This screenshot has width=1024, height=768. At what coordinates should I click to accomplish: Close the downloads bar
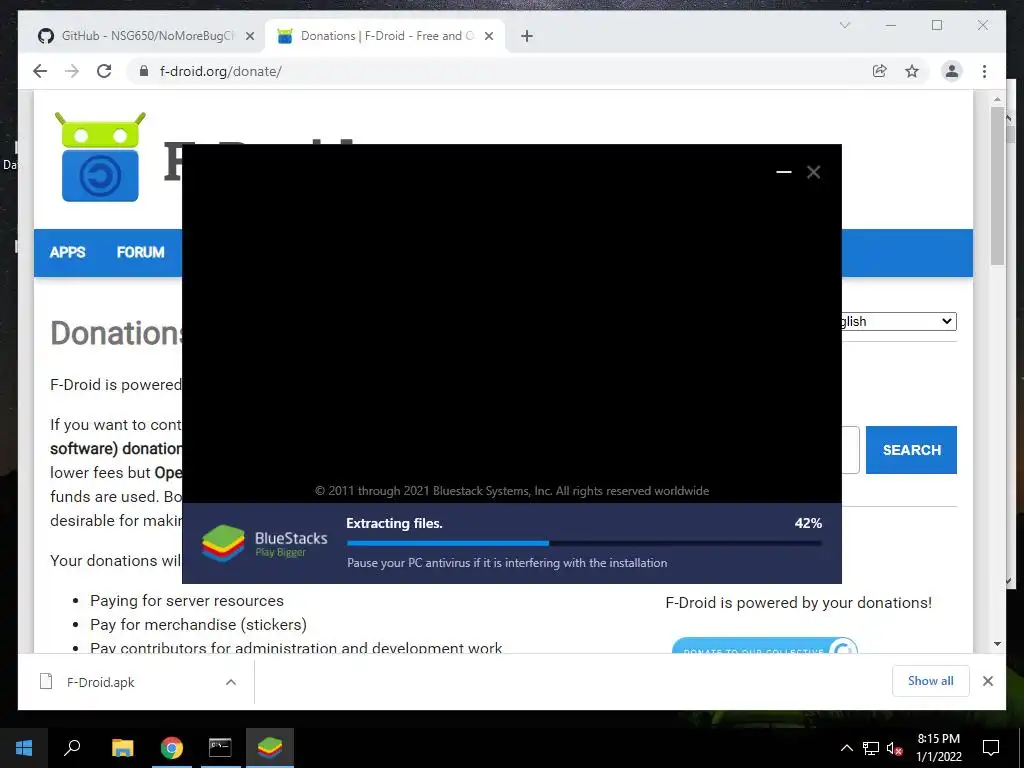pos(987,681)
